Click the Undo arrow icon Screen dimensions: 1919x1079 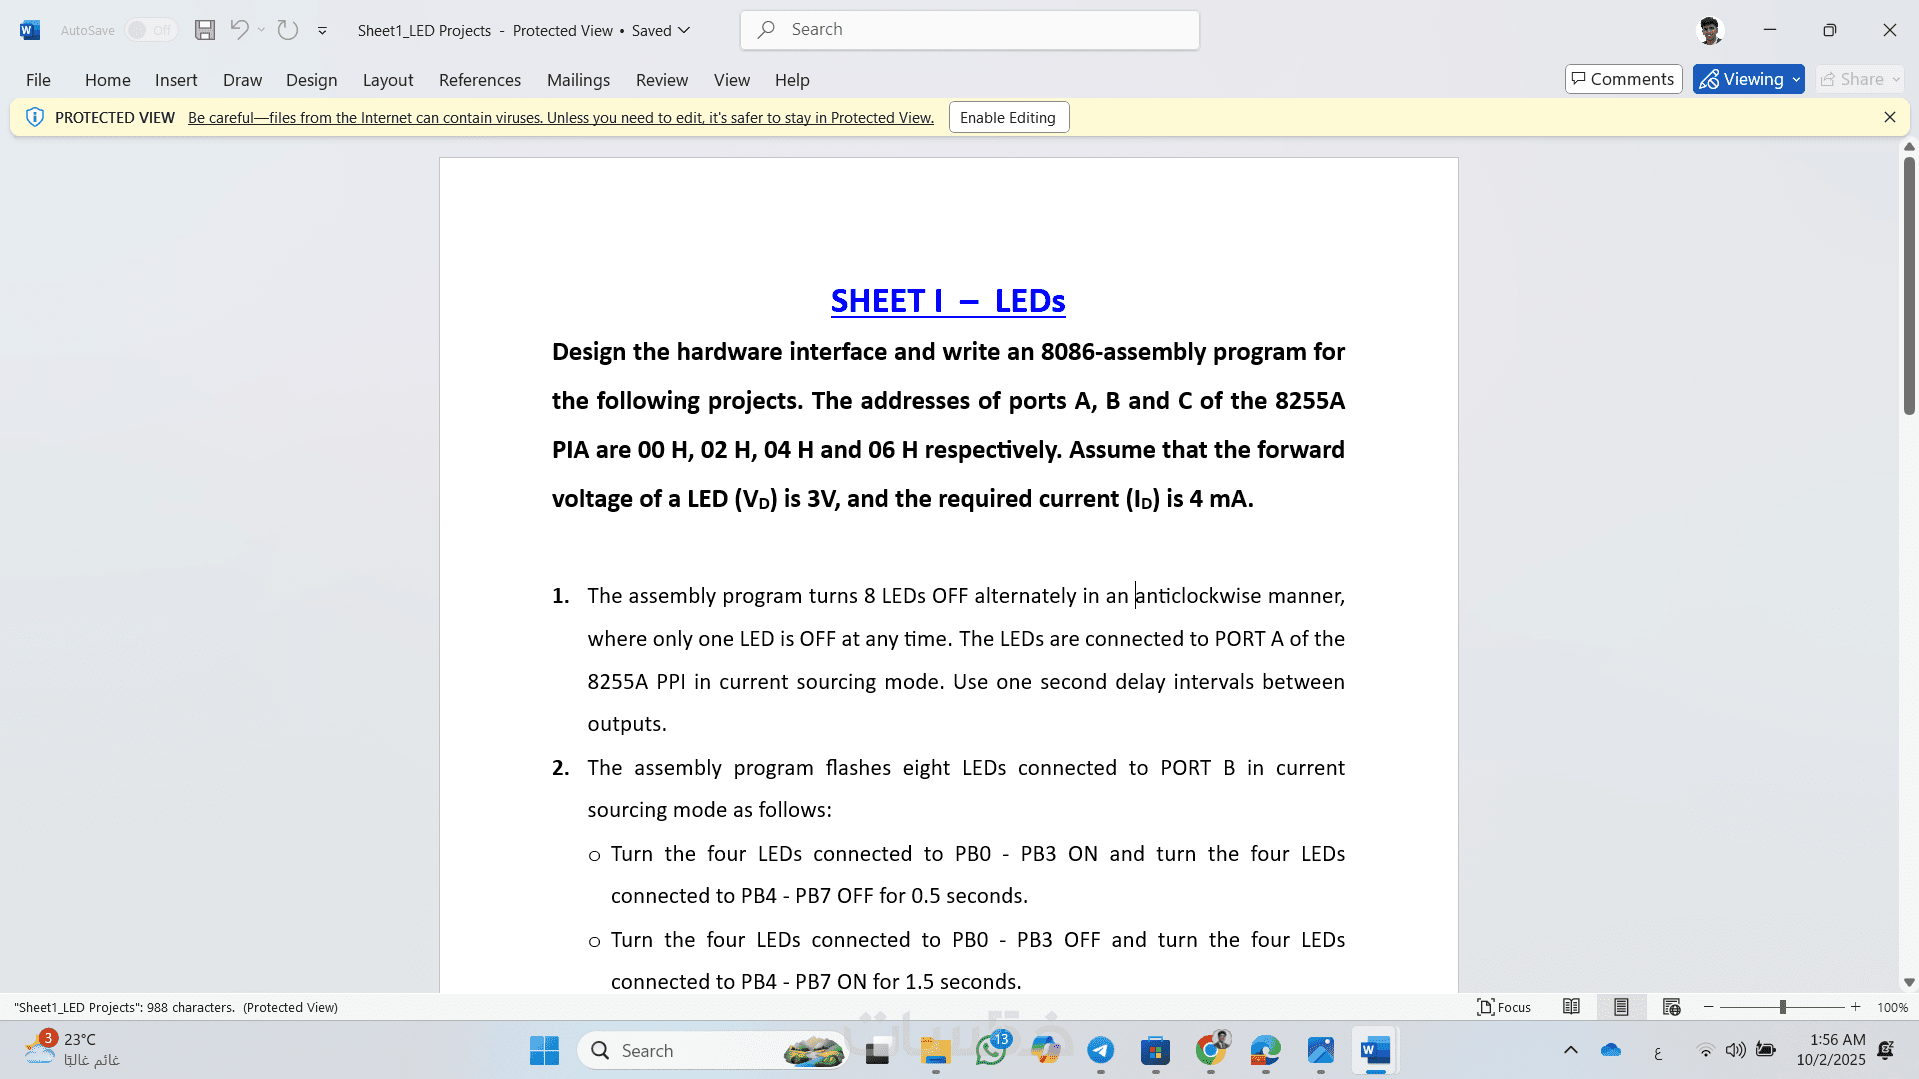(x=239, y=30)
